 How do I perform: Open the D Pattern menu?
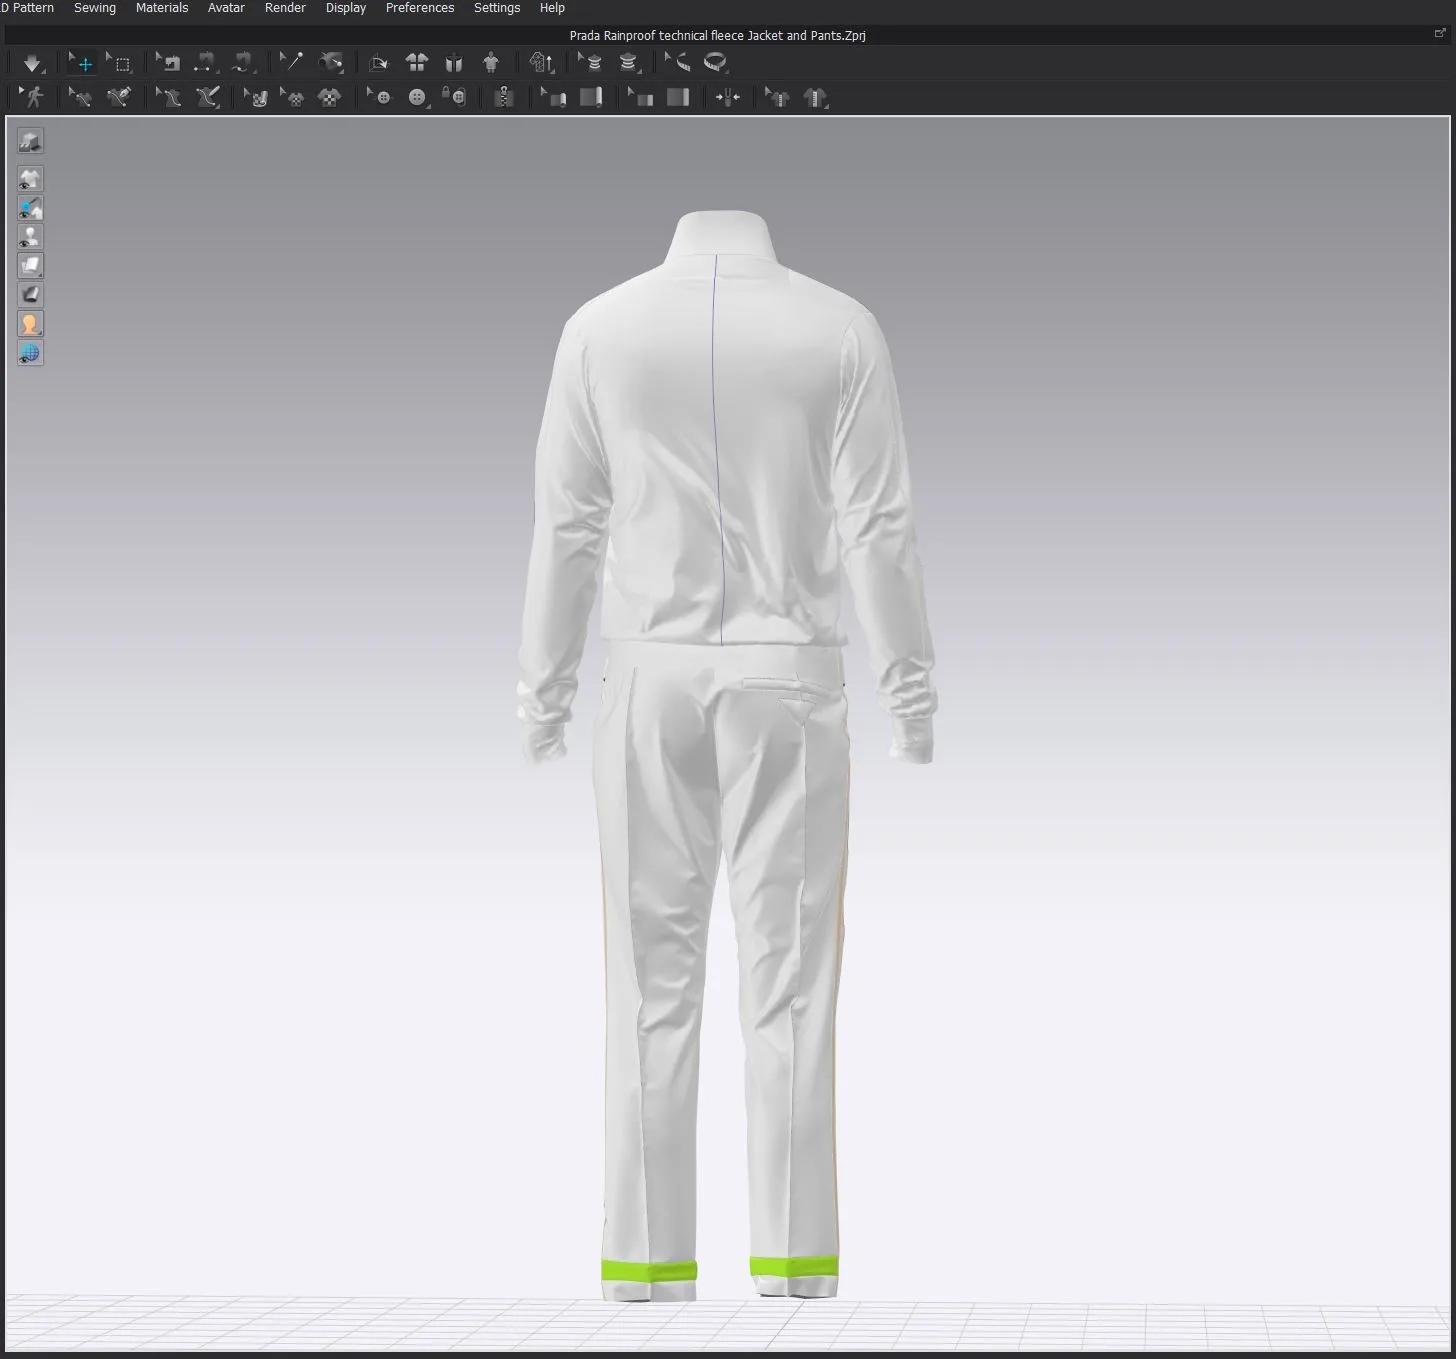pyautogui.click(x=27, y=8)
